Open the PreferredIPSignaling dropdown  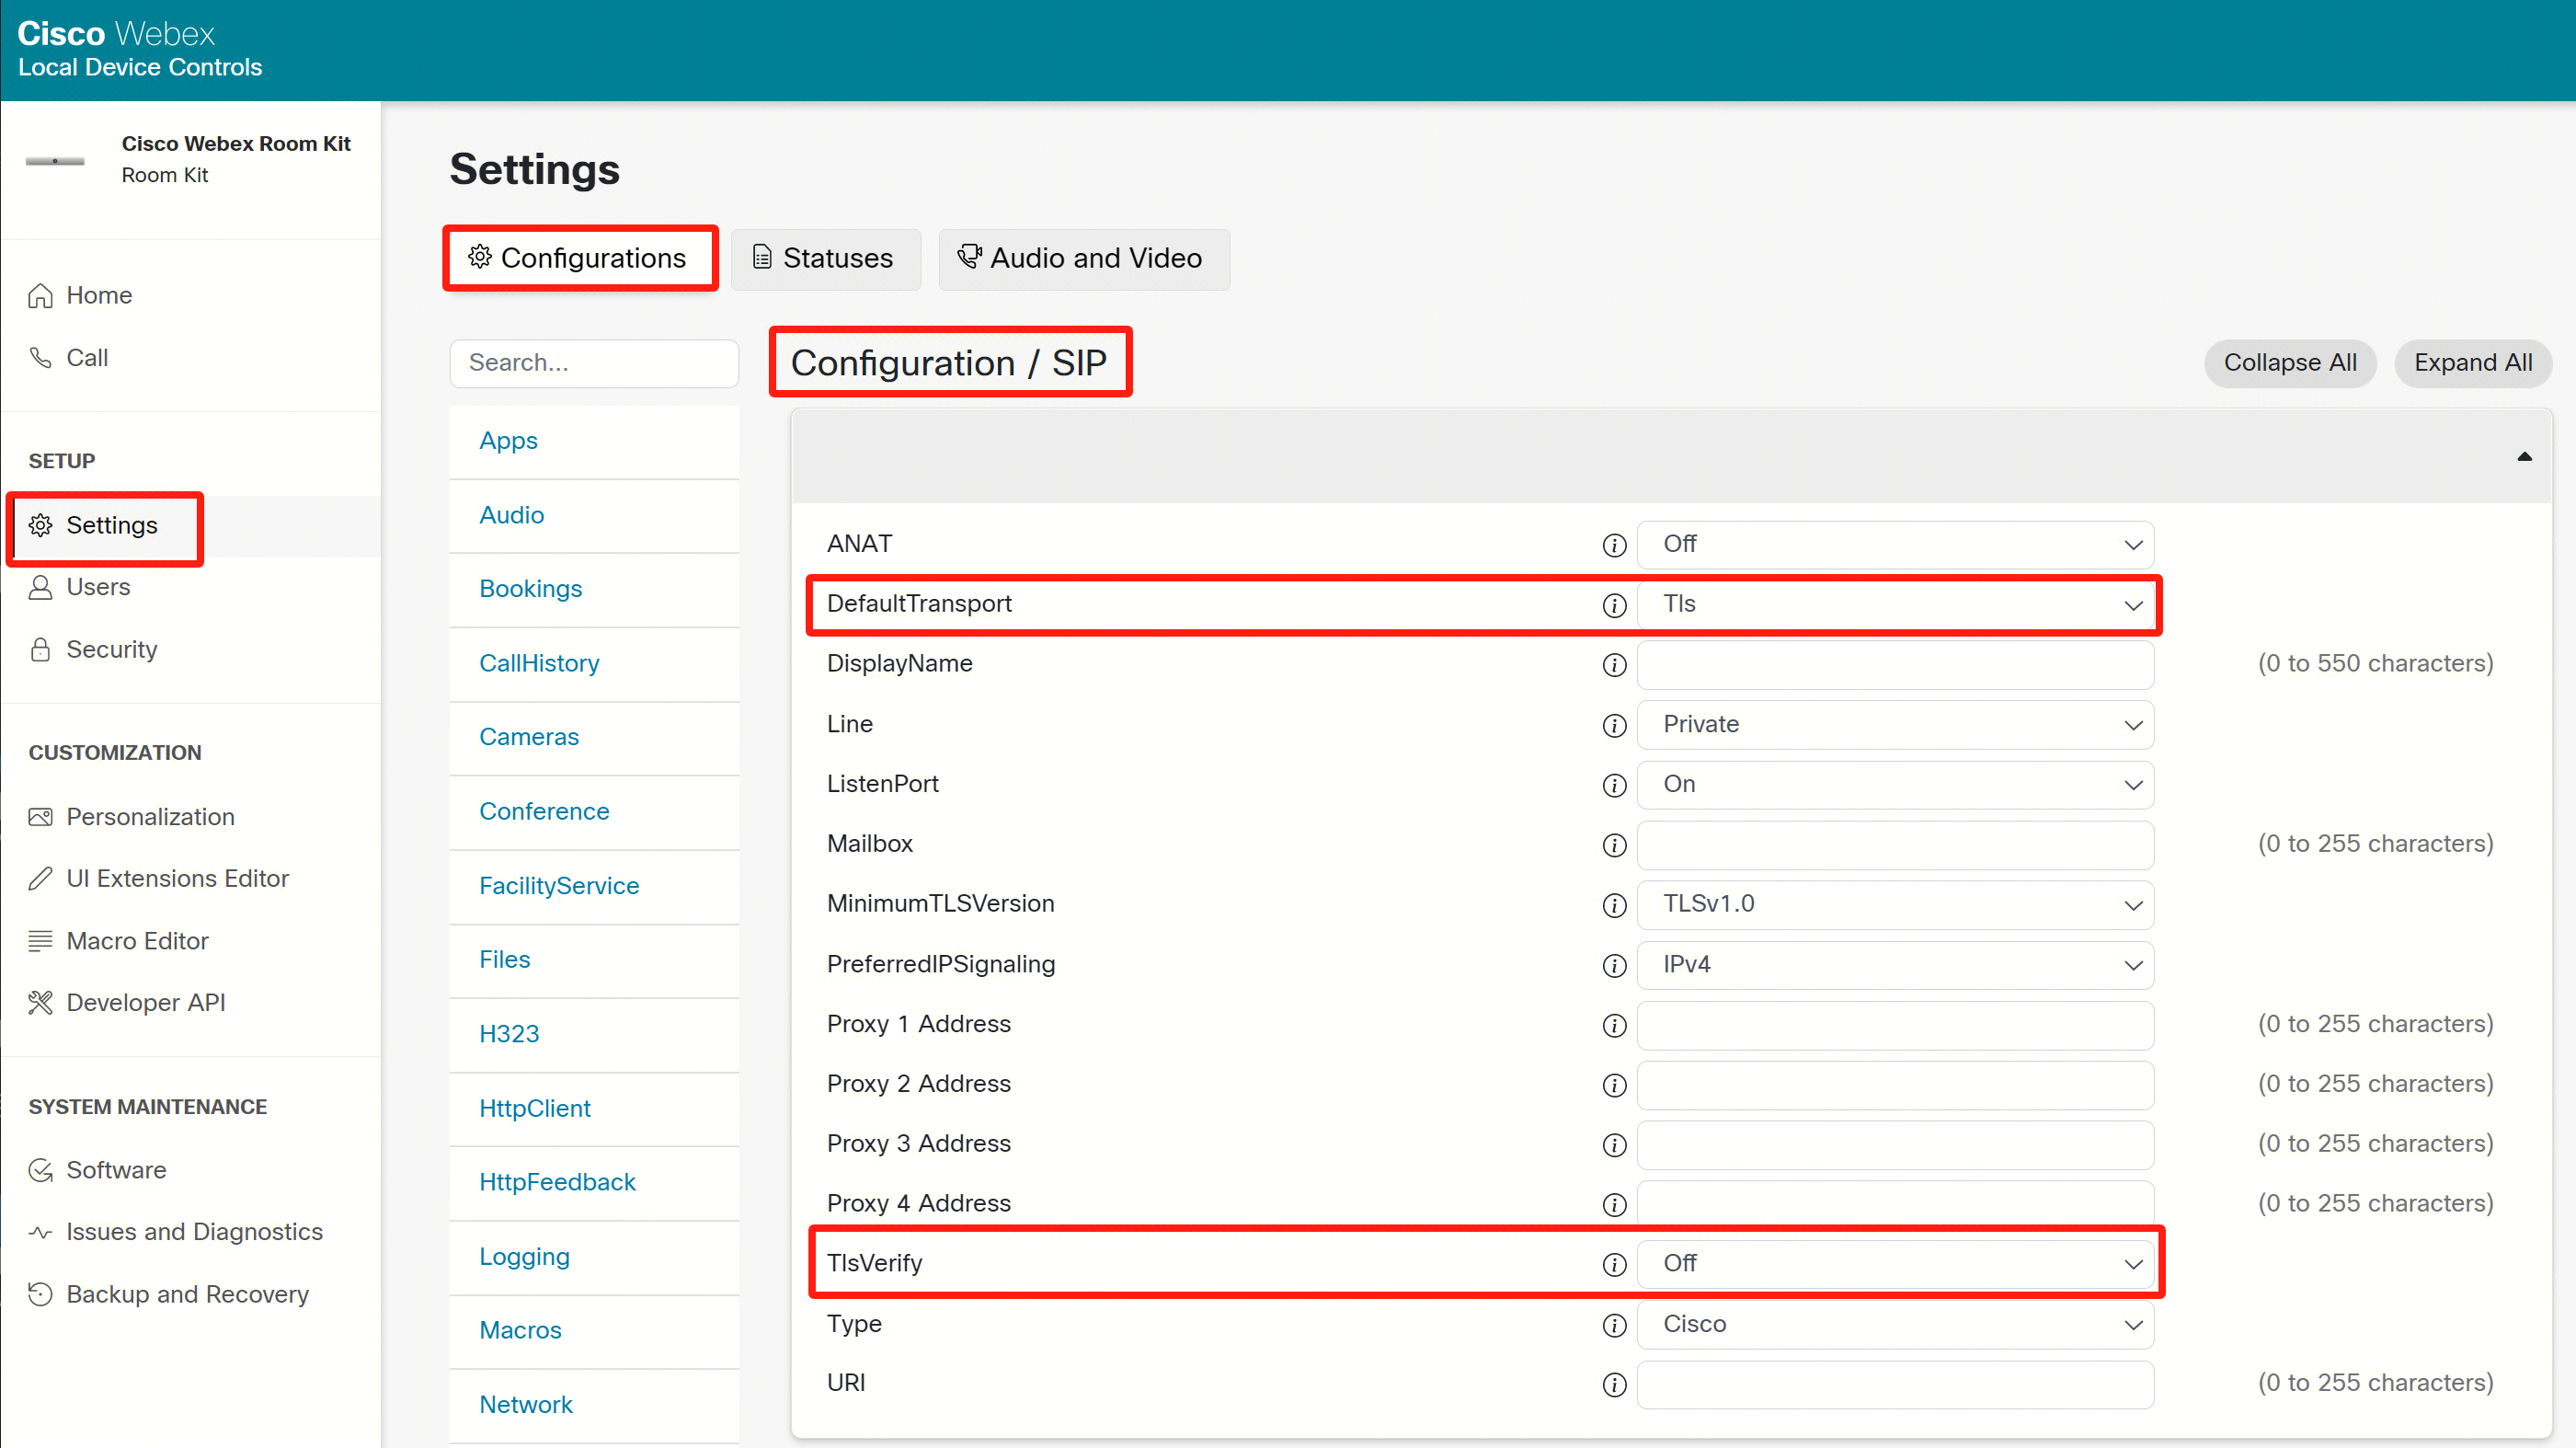tap(1895, 964)
